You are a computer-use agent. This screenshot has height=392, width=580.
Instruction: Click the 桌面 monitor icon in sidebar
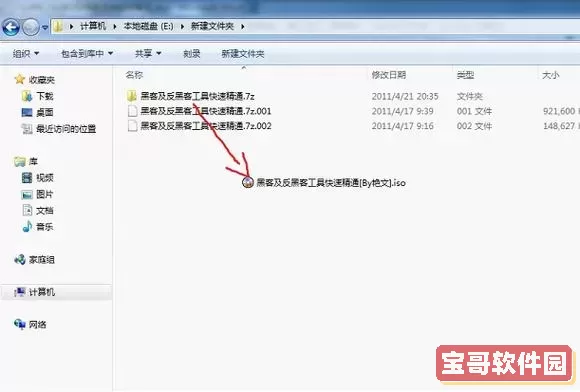click(27, 112)
